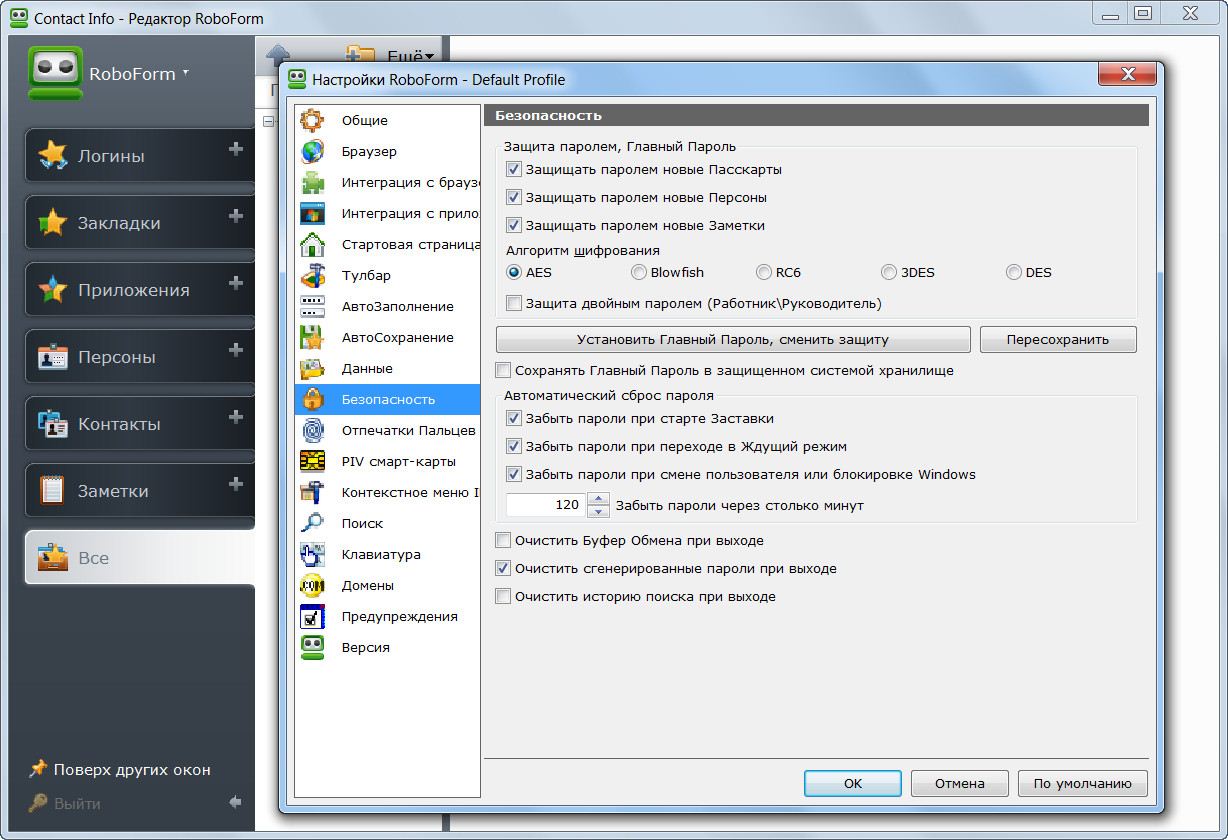Click the Клавиатура icon
The image size is (1228, 840).
(313, 554)
